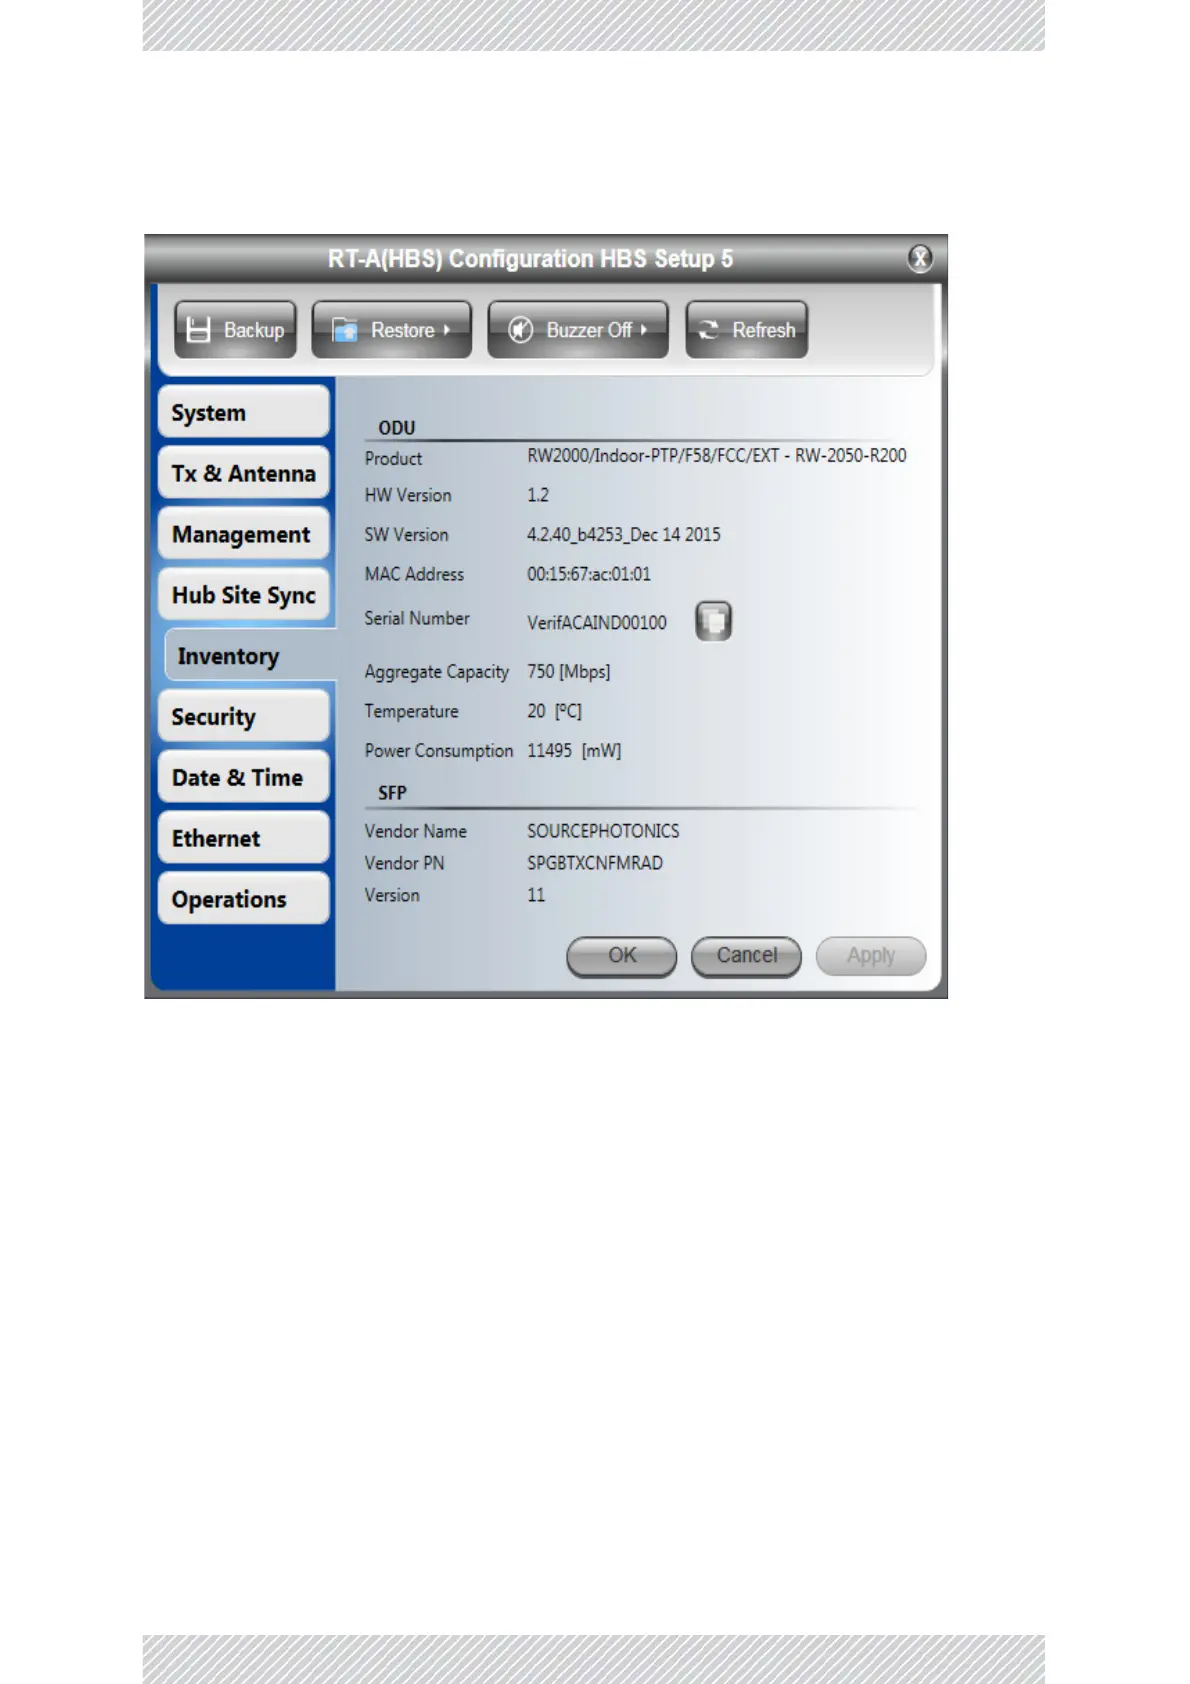Select the Hub Site Sync tab
This screenshot has height=1684, width=1190.
(x=243, y=595)
